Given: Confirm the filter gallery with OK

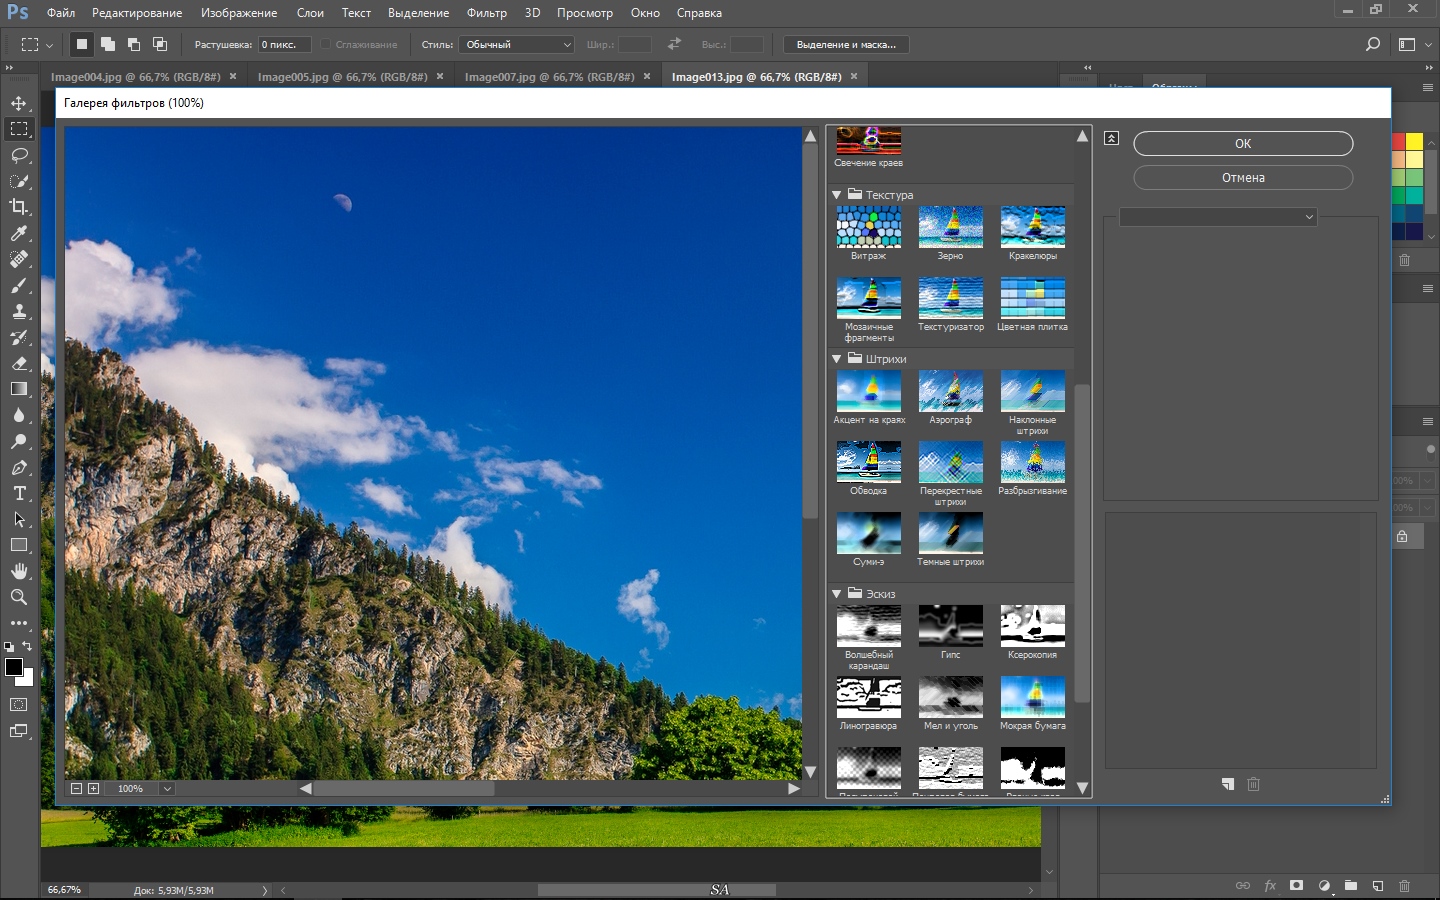Looking at the screenshot, I should [x=1243, y=144].
